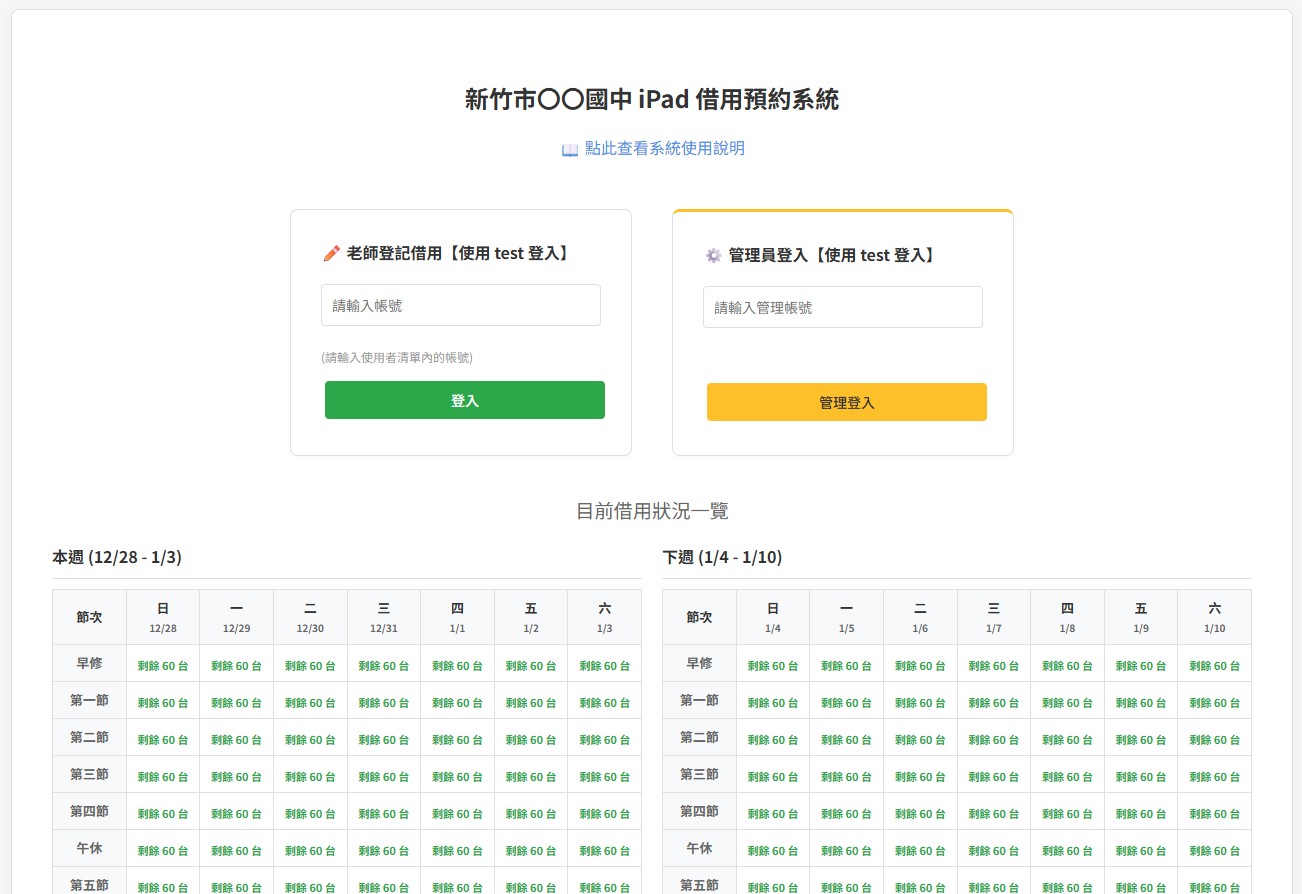Click the 1/8 Thursday column header
The width and height of the screenshot is (1302, 894).
coord(1067,617)
